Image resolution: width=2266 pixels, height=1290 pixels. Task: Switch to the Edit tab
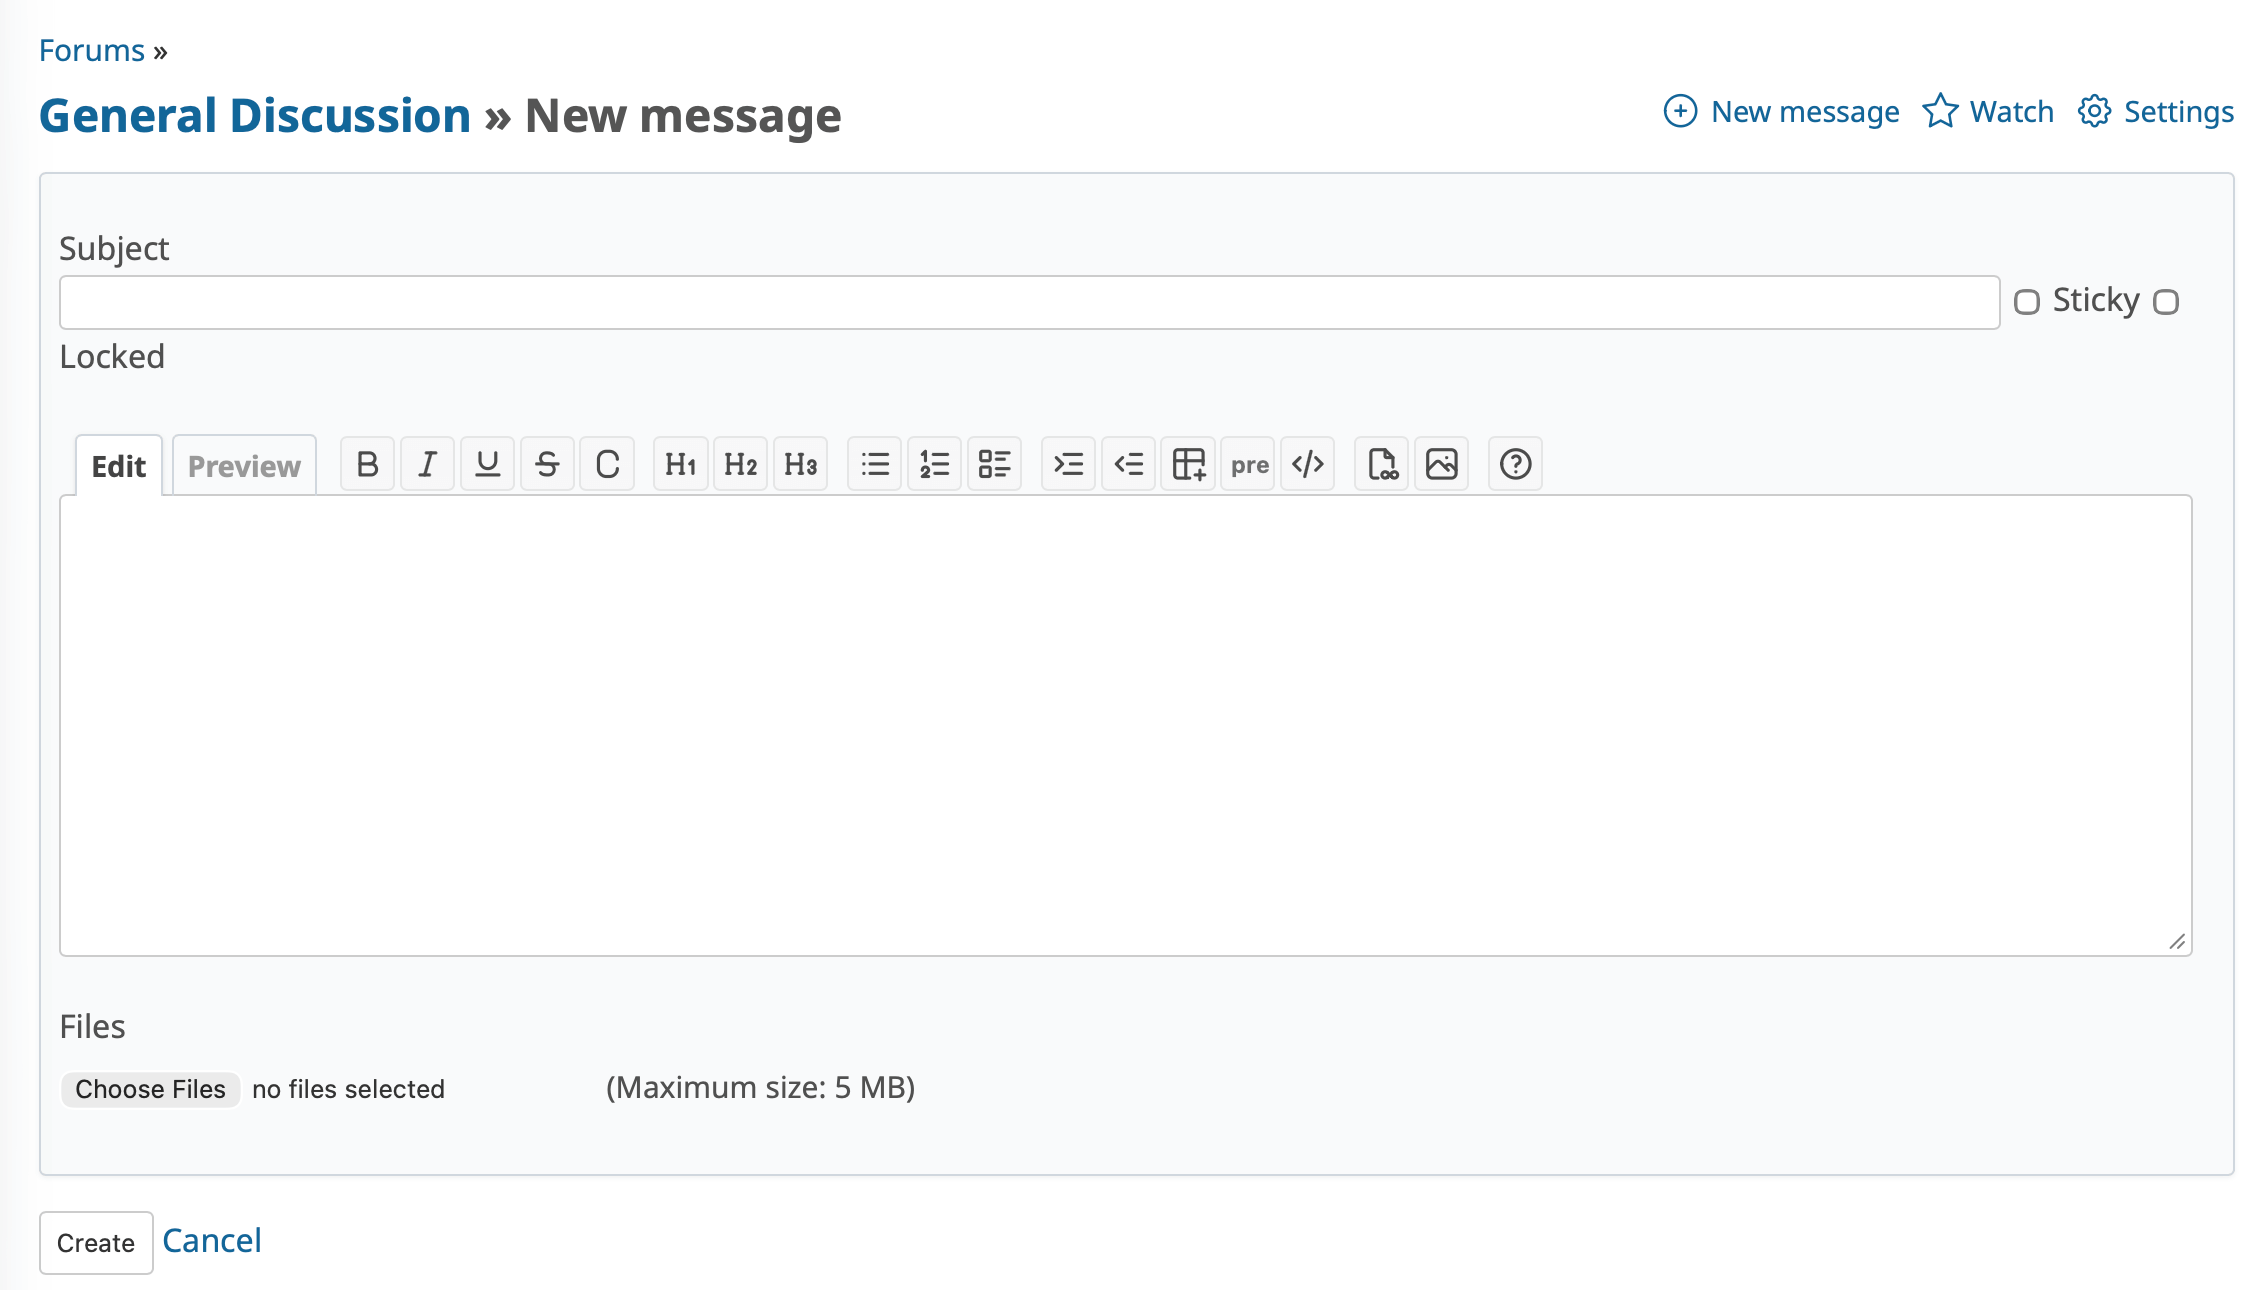coord(117,465)
